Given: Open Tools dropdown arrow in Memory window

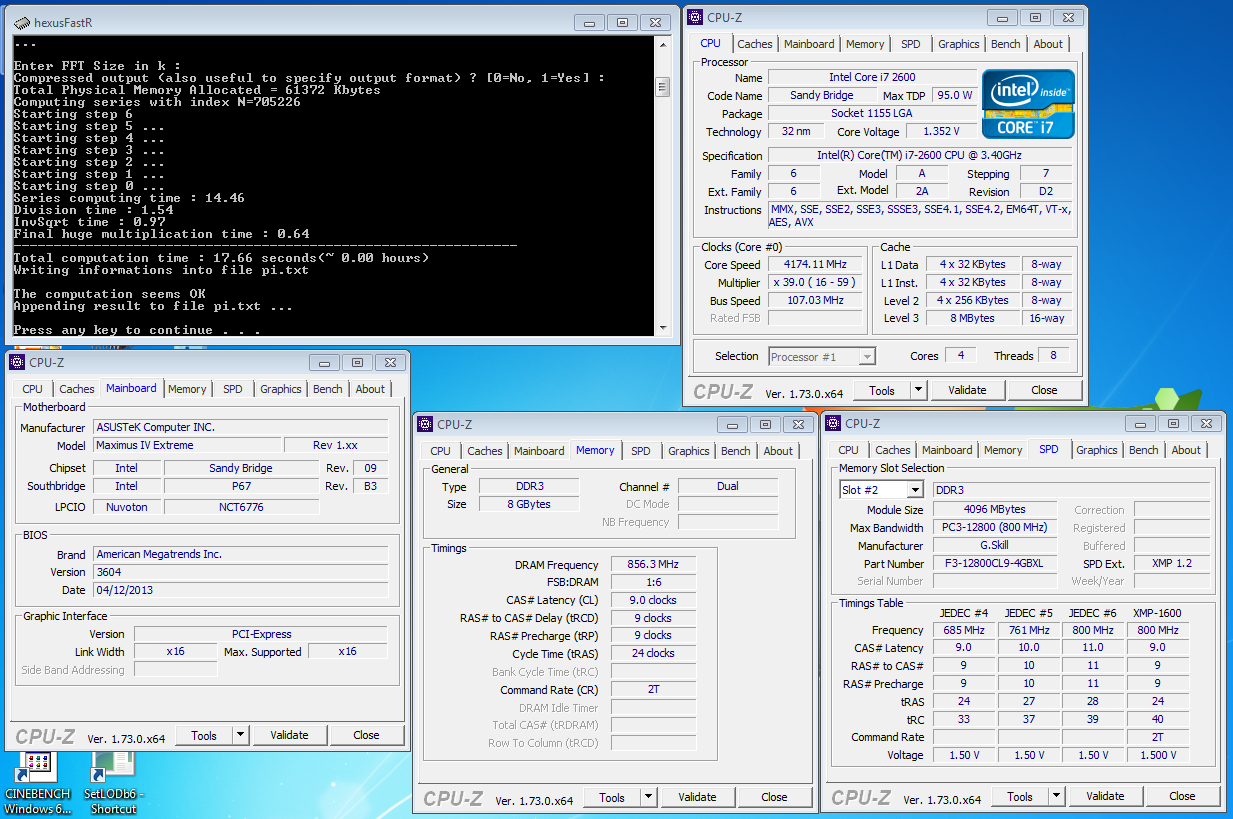Looking at the screenshot, I should pyautogui.click(x=649, y=797).
